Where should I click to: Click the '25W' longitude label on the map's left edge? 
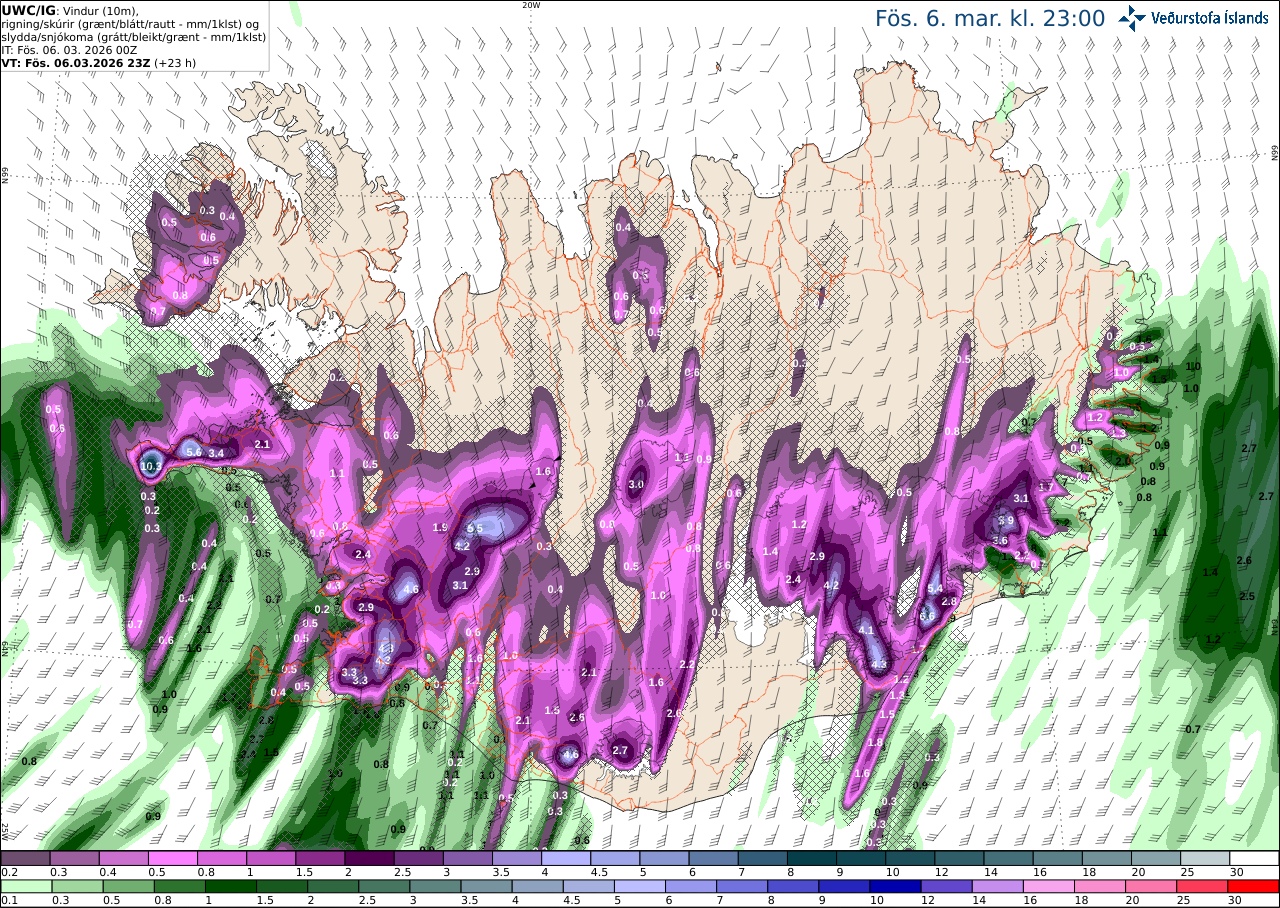click(x=5, y=830)
